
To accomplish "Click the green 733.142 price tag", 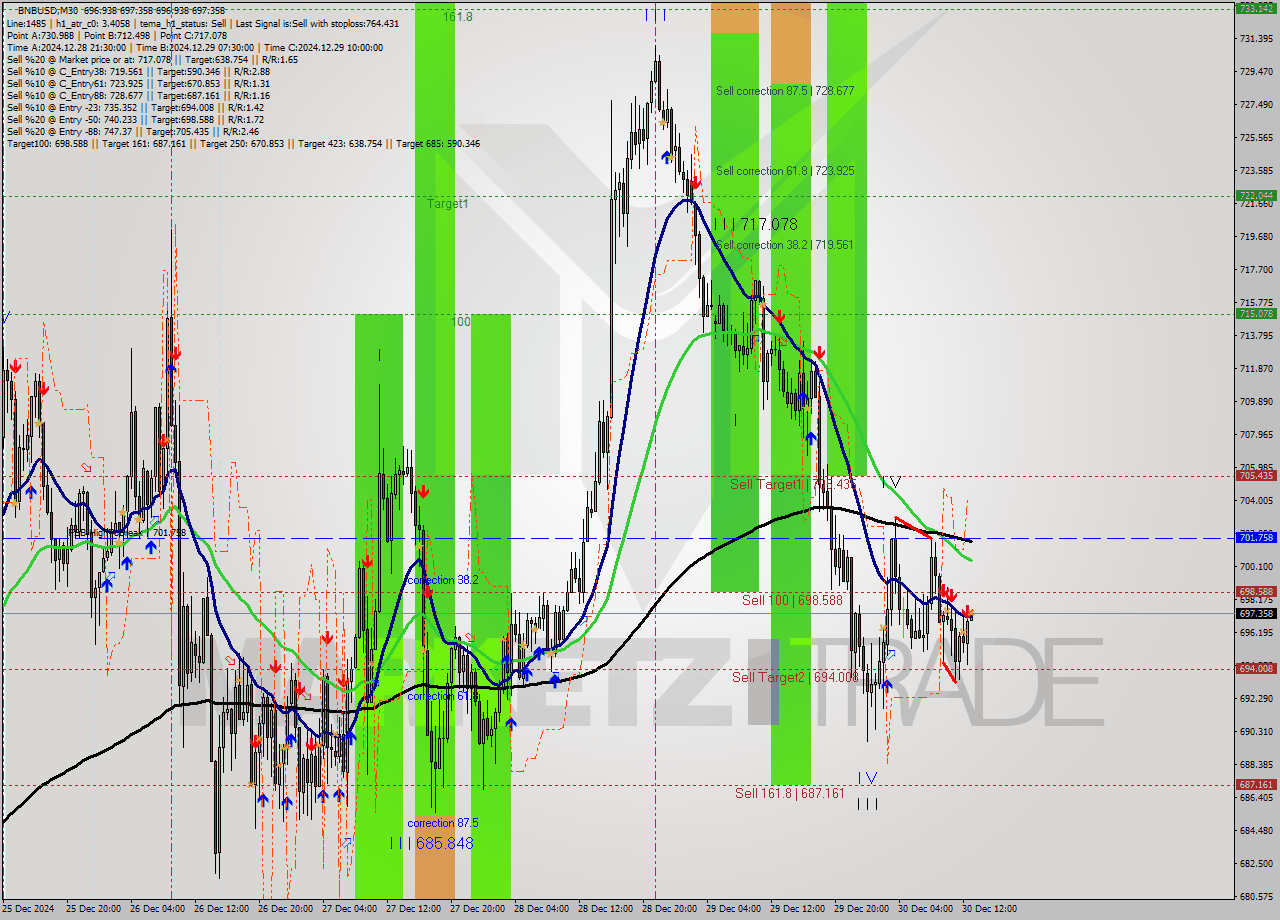I will point(1256,8).
